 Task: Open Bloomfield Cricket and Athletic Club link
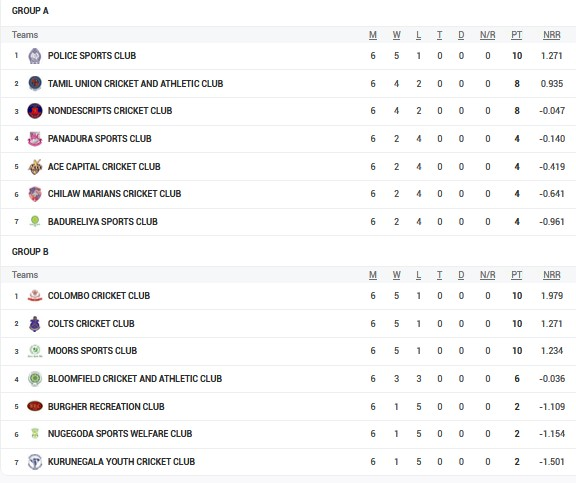135,379
